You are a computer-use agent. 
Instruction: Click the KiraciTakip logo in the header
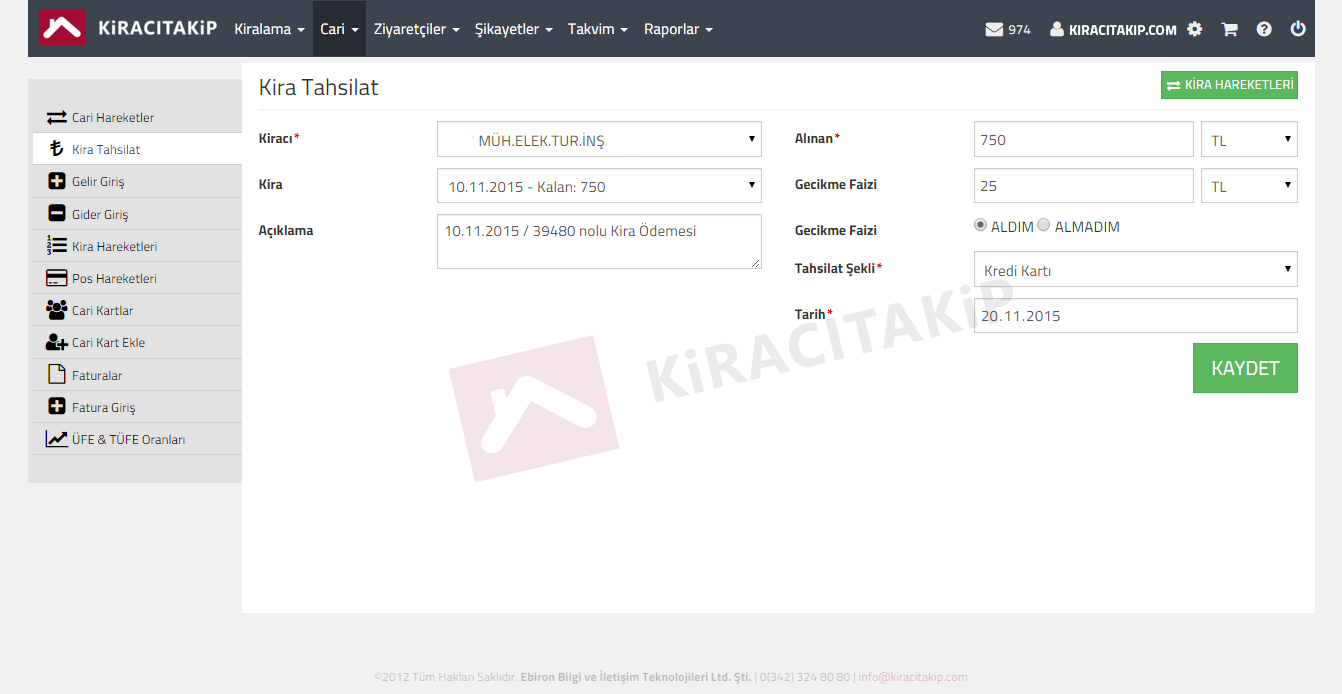coord(128,28)
